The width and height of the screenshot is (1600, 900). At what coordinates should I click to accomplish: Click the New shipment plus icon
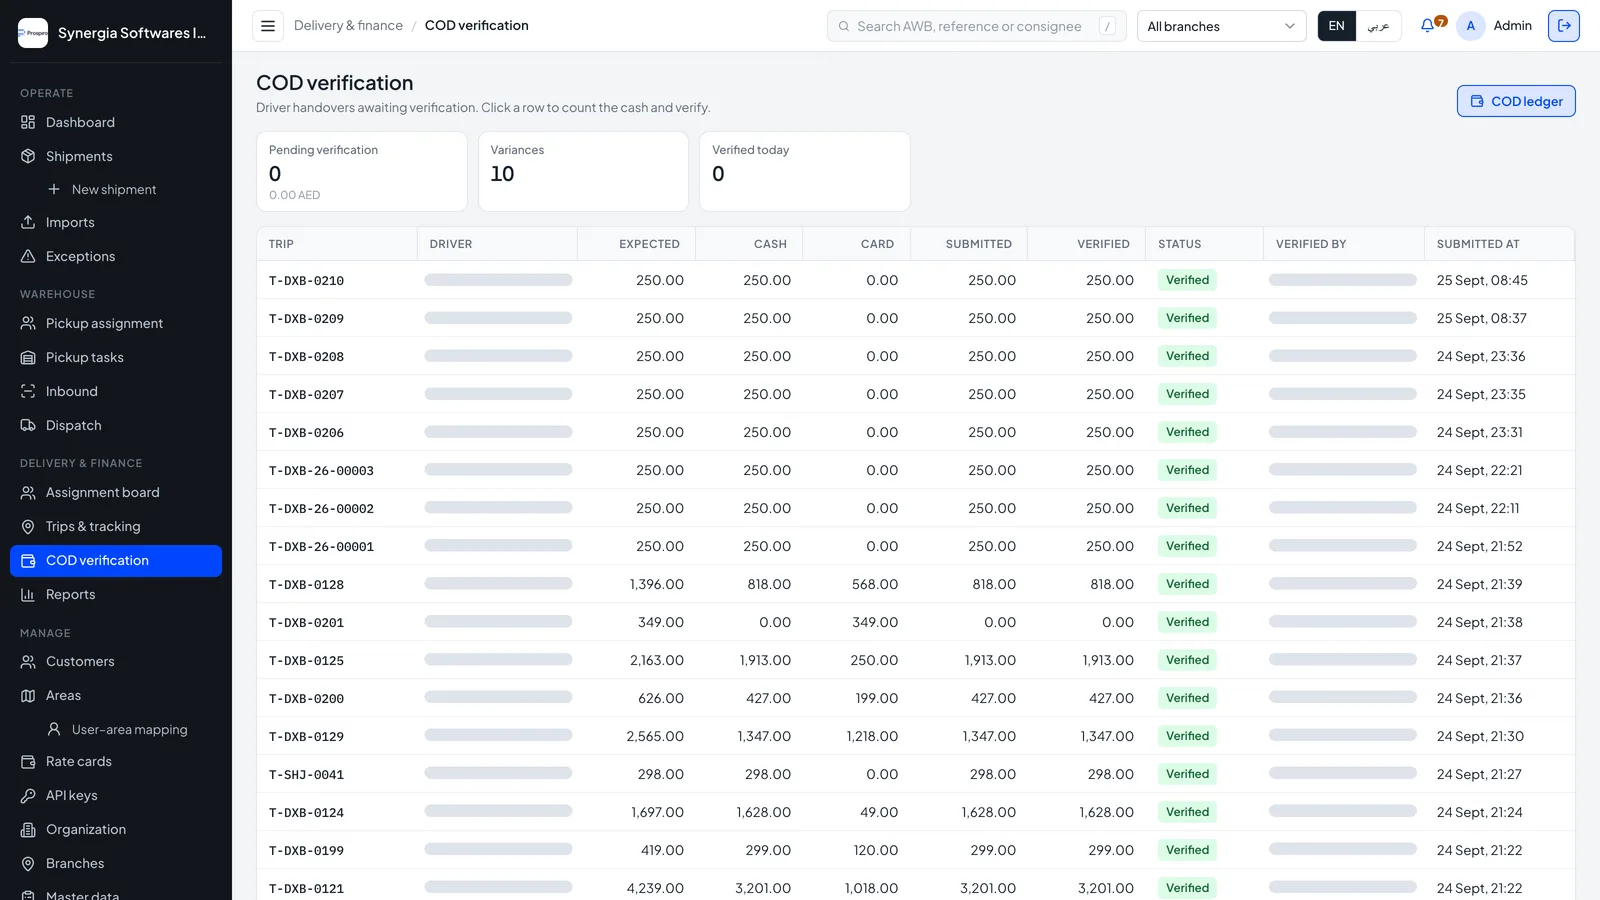(x=54, y=189)
